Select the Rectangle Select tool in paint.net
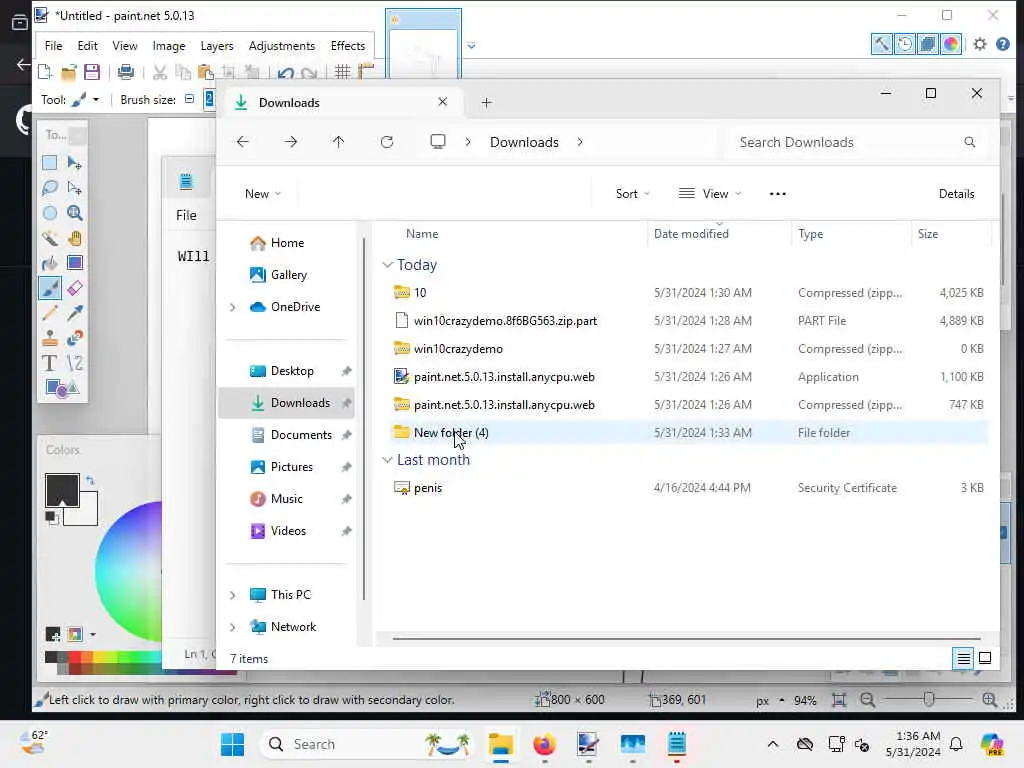This screenshot has width=1024, height=768. click(50, 163)
